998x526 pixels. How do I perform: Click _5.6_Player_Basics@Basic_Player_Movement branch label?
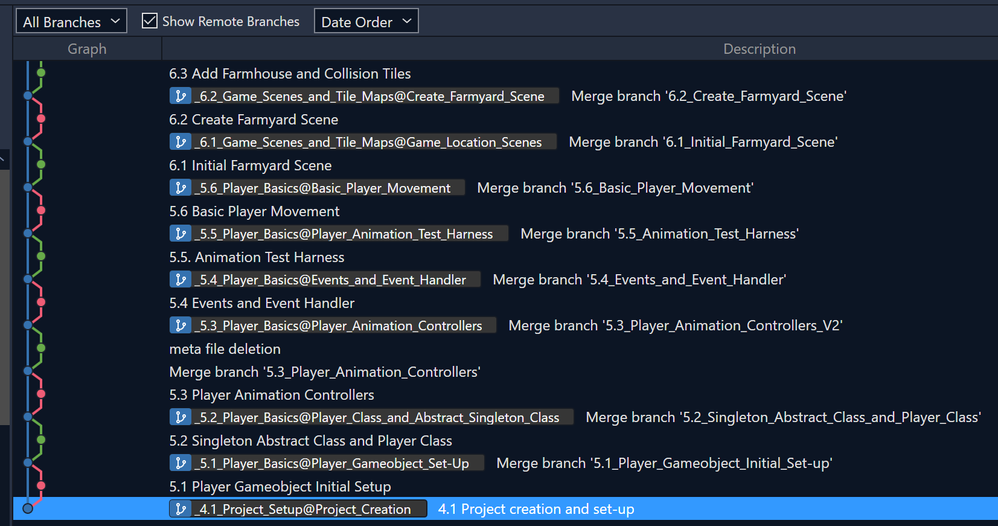coord(317,188)
